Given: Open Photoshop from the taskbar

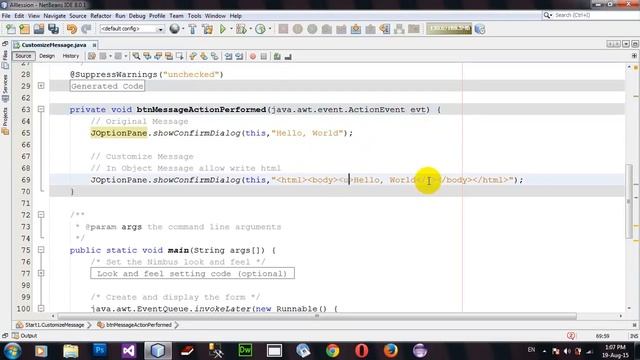Looking at the screenshot, I should point(99,351).
